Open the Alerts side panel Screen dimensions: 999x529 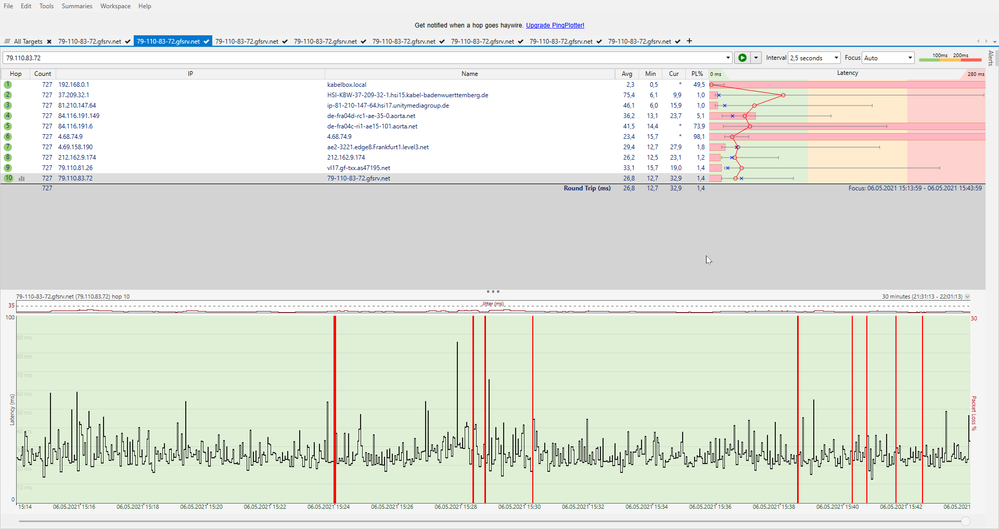point(991,57)
